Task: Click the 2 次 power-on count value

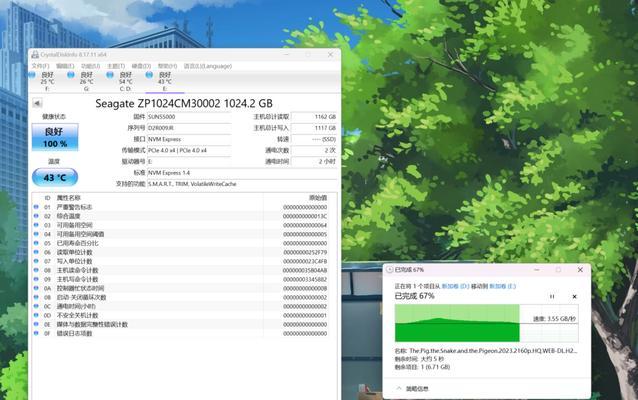Action: pos(314,151)
